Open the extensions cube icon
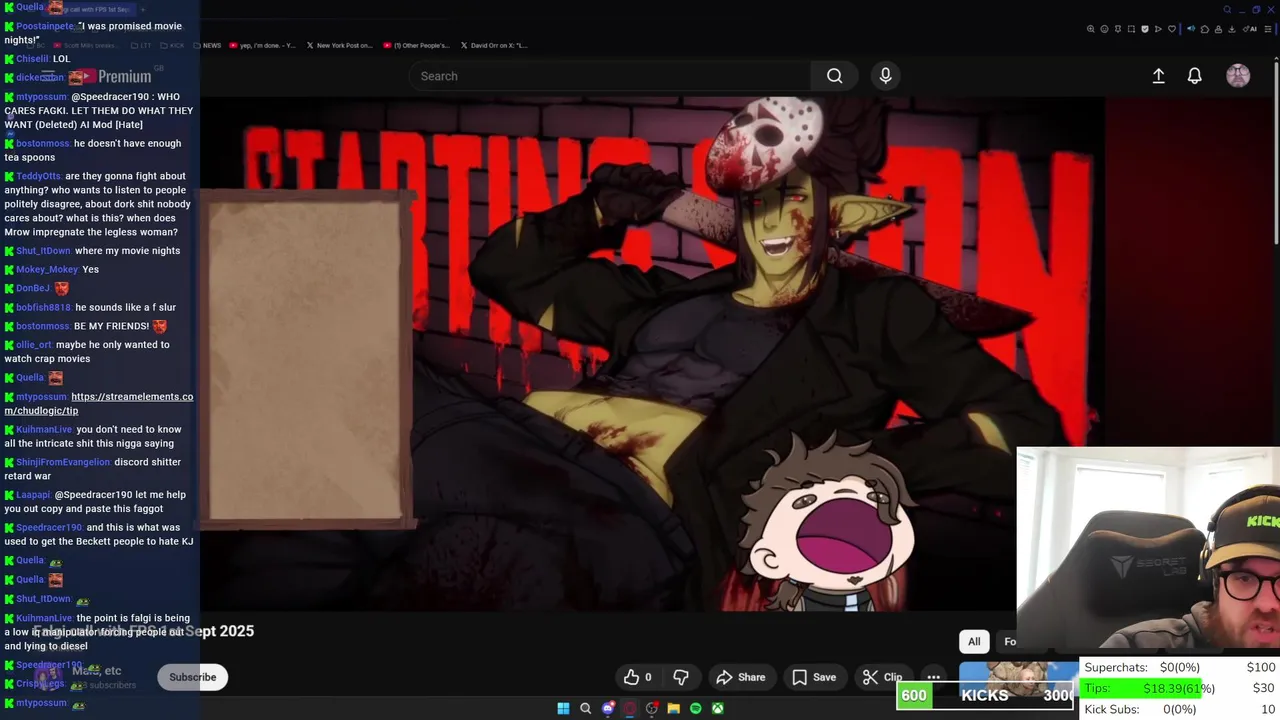The height and width of the screenshot is (720, 1280). (x=1205, y=29)
